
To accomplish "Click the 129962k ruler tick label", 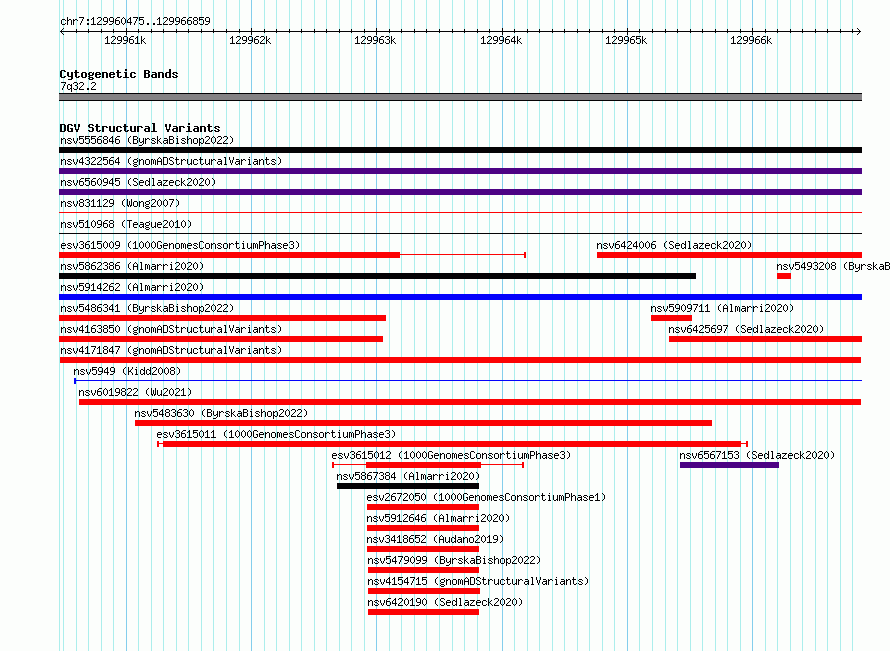I will pos(250,40).
